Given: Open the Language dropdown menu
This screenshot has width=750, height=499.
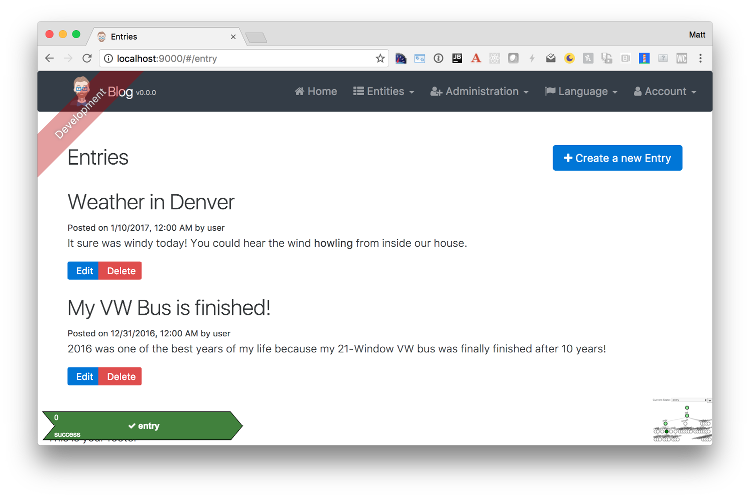Looking at the screenshot, I should click(x=581, y=91).
